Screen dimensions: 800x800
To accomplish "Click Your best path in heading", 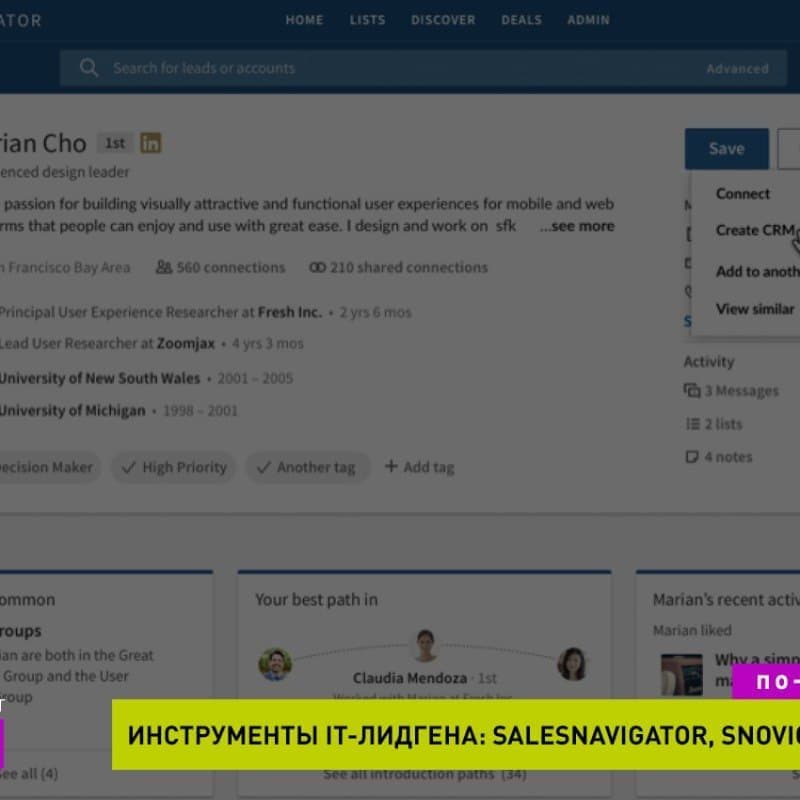I will click(316, 599).
